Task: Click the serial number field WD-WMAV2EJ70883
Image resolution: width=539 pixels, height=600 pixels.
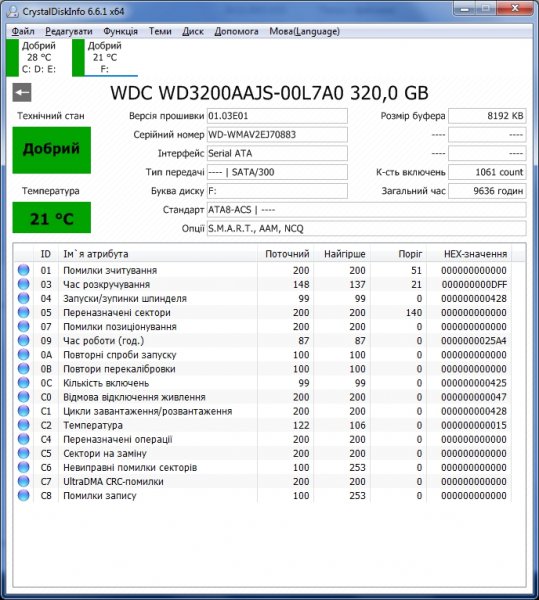Action: click(x=277, y=134)
